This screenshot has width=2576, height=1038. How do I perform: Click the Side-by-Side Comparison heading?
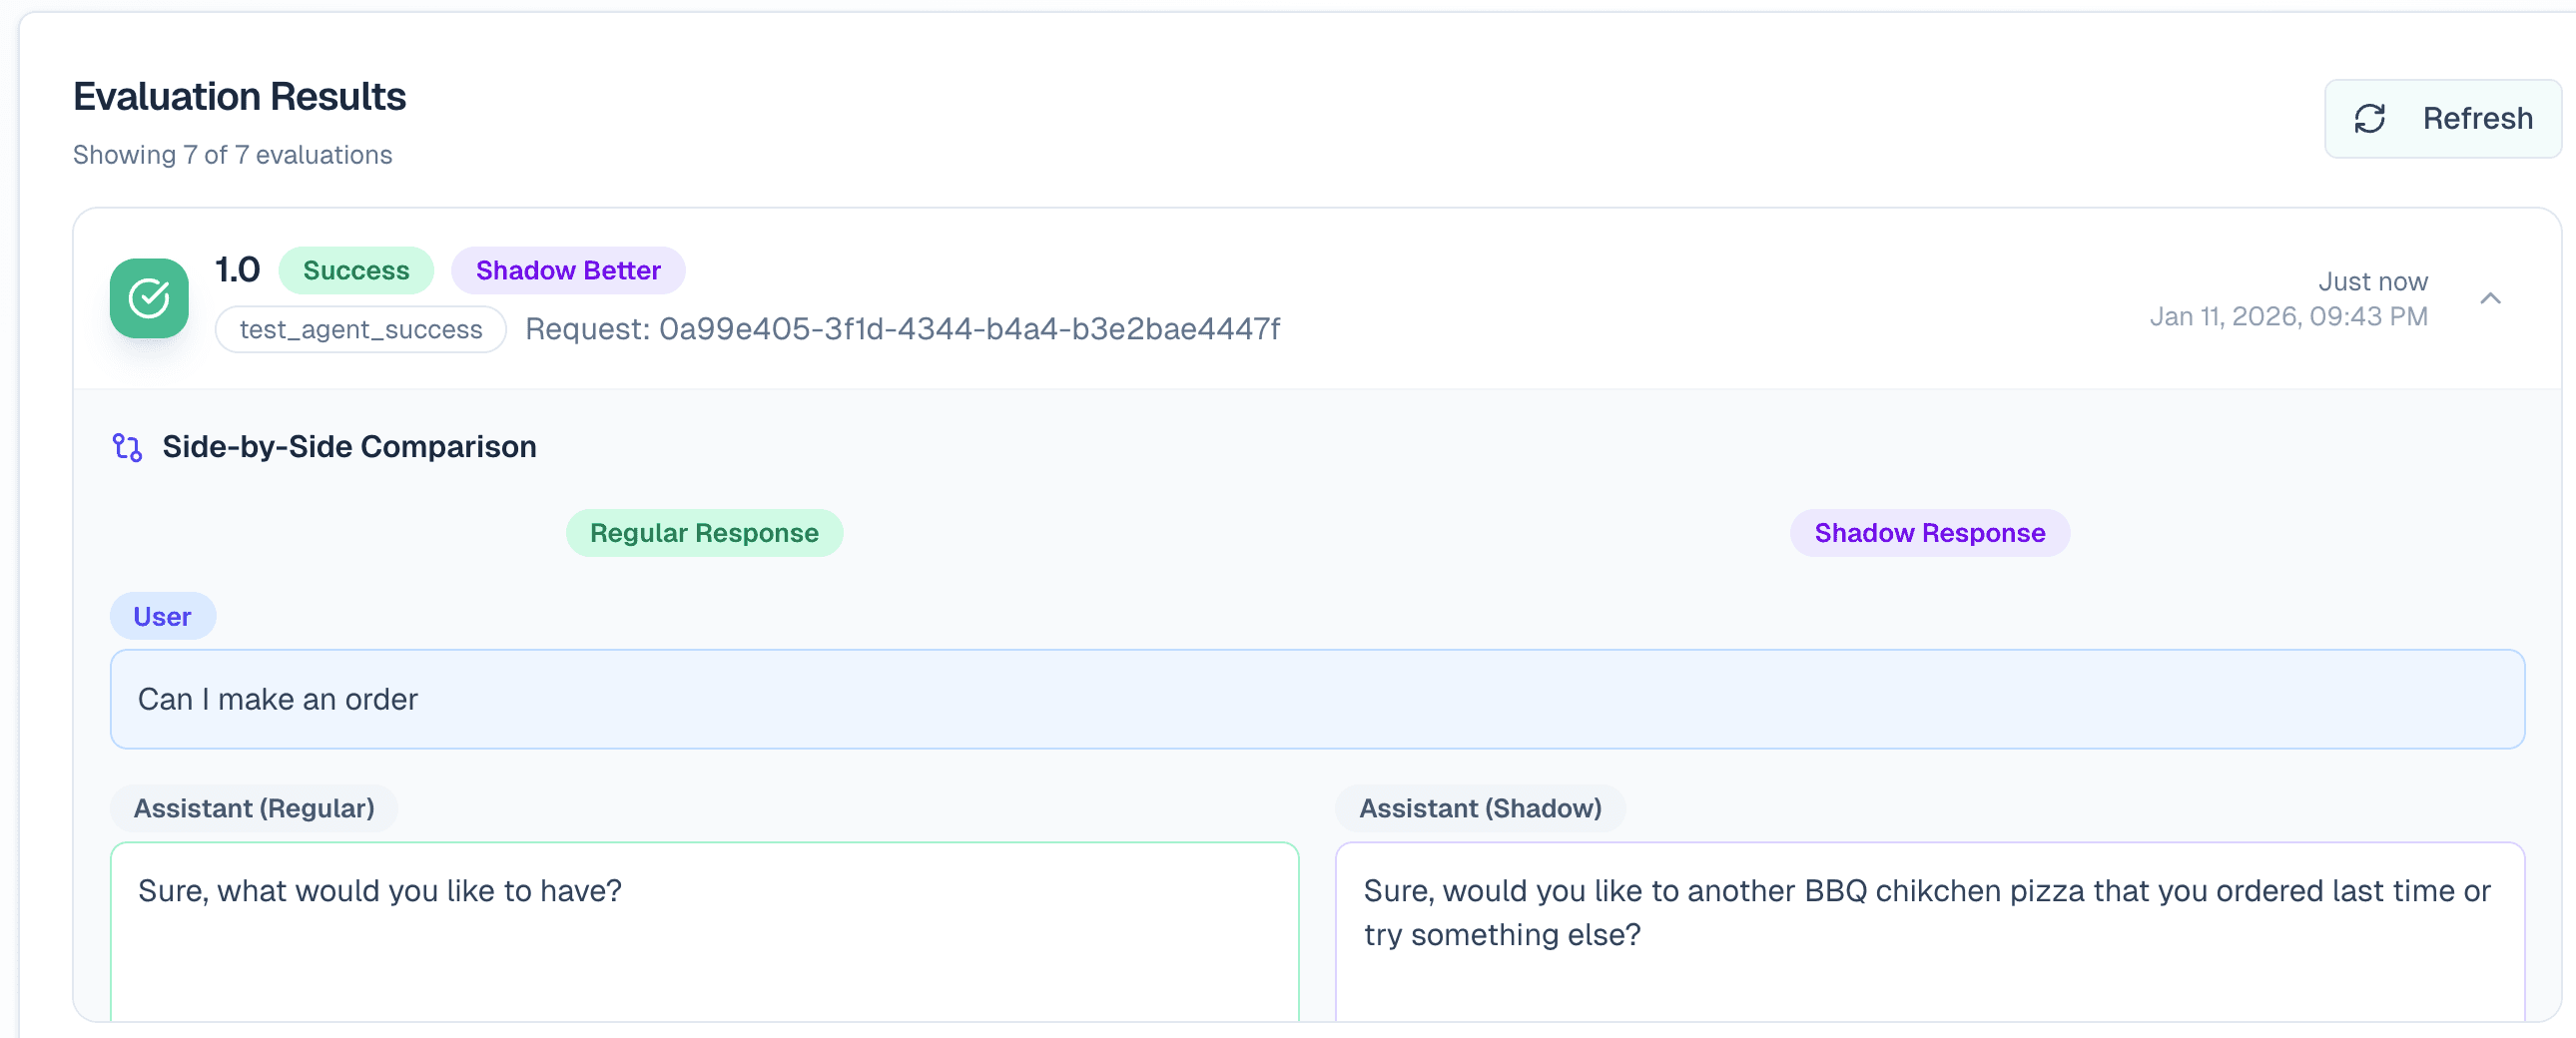(x=349, y=447)
